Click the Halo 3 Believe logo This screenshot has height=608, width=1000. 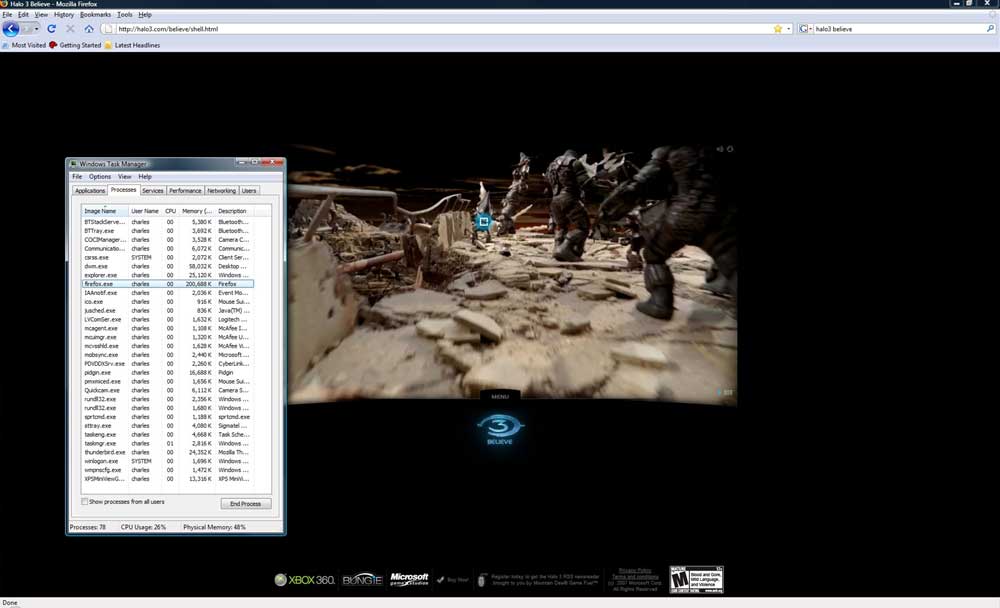(x=500, y=430)
